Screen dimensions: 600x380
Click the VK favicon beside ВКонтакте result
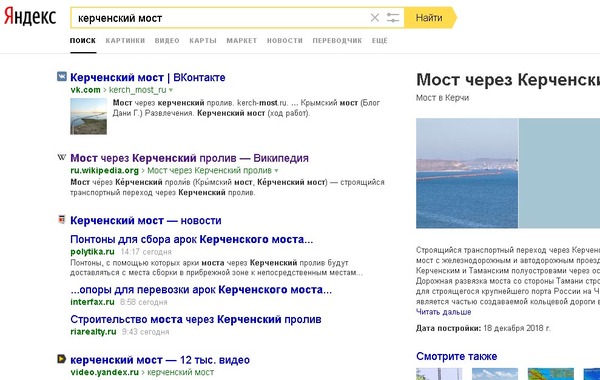(x=62, y=77)
